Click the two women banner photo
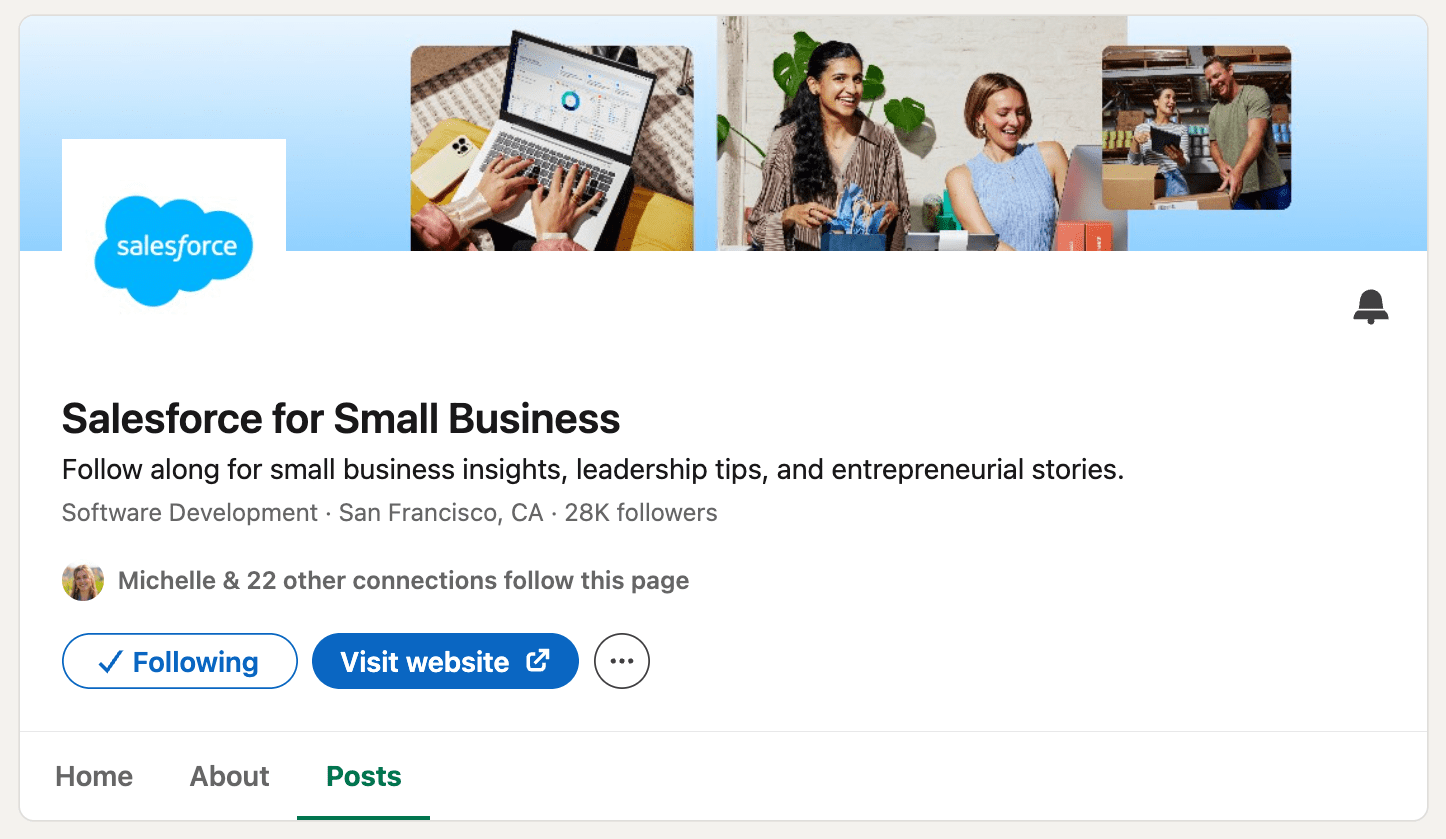Screen dimensions: 1446x839 click(922, 133)
